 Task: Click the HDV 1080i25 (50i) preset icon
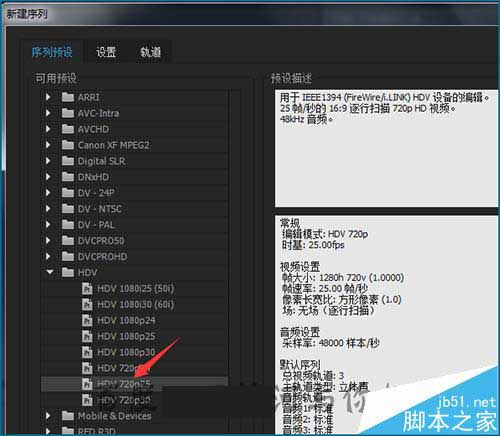tap(87, 288)
